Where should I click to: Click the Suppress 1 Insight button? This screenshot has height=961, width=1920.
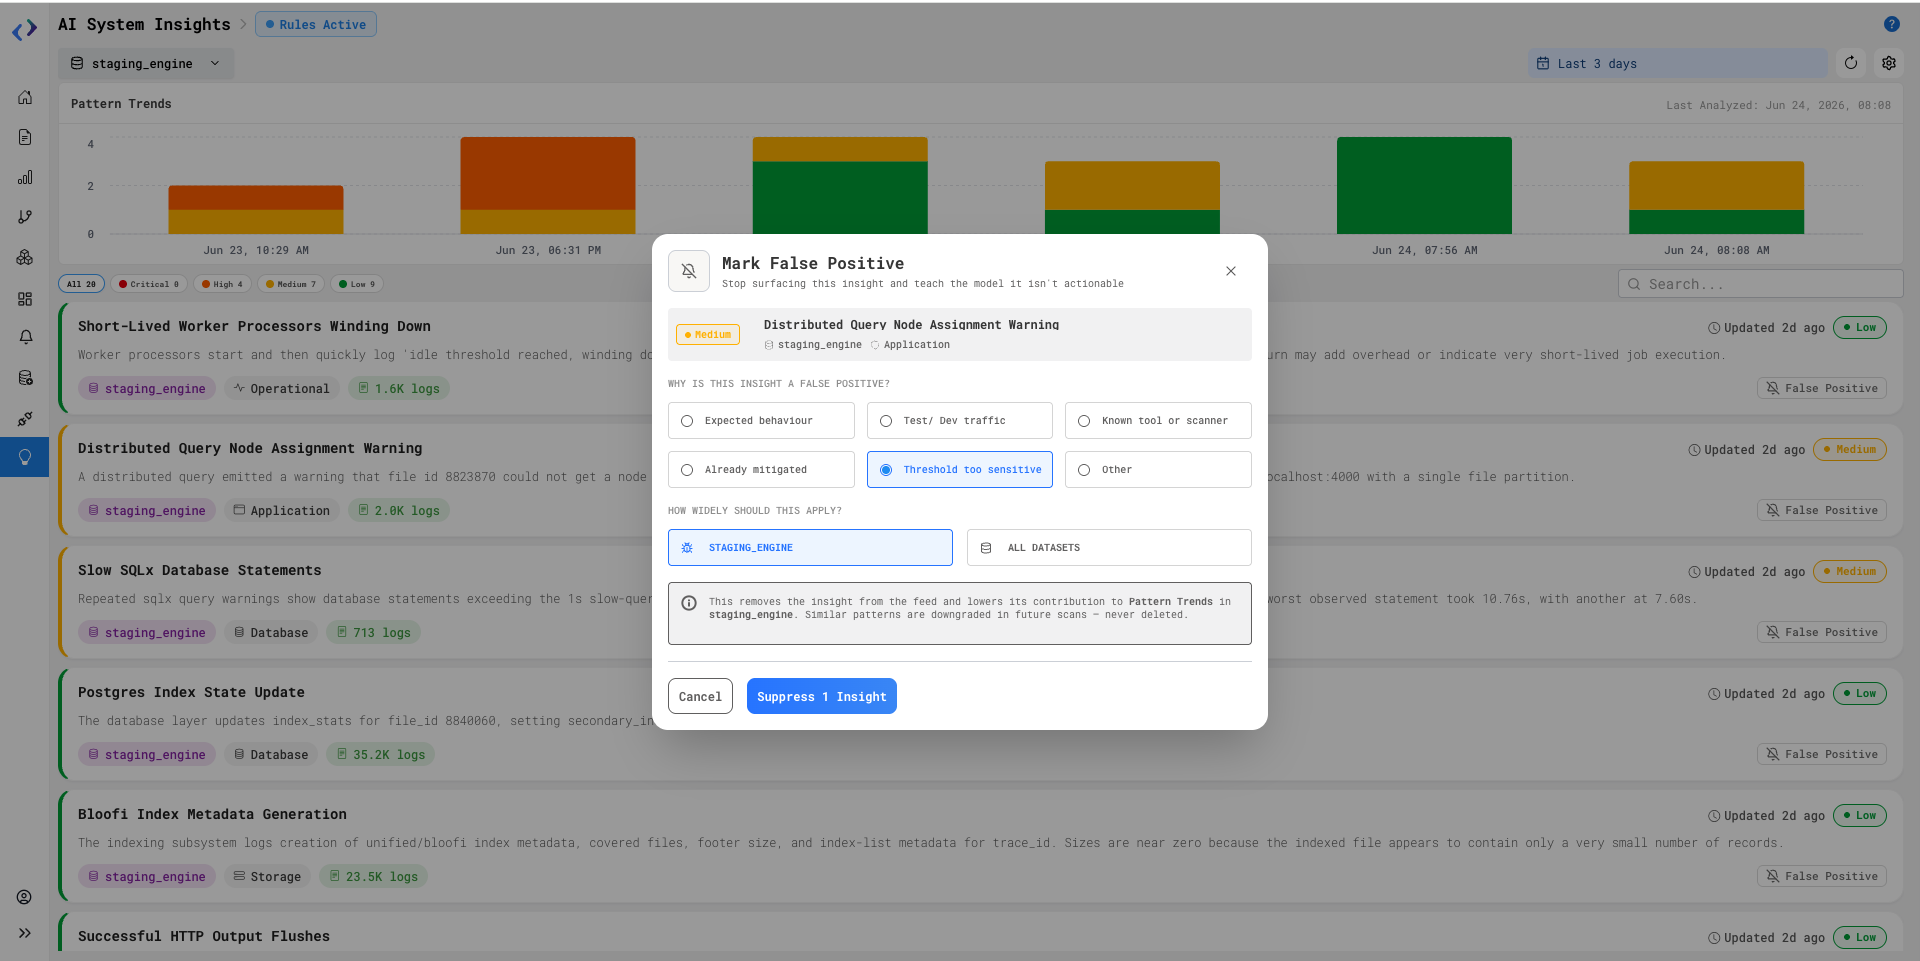coord(822,697)
